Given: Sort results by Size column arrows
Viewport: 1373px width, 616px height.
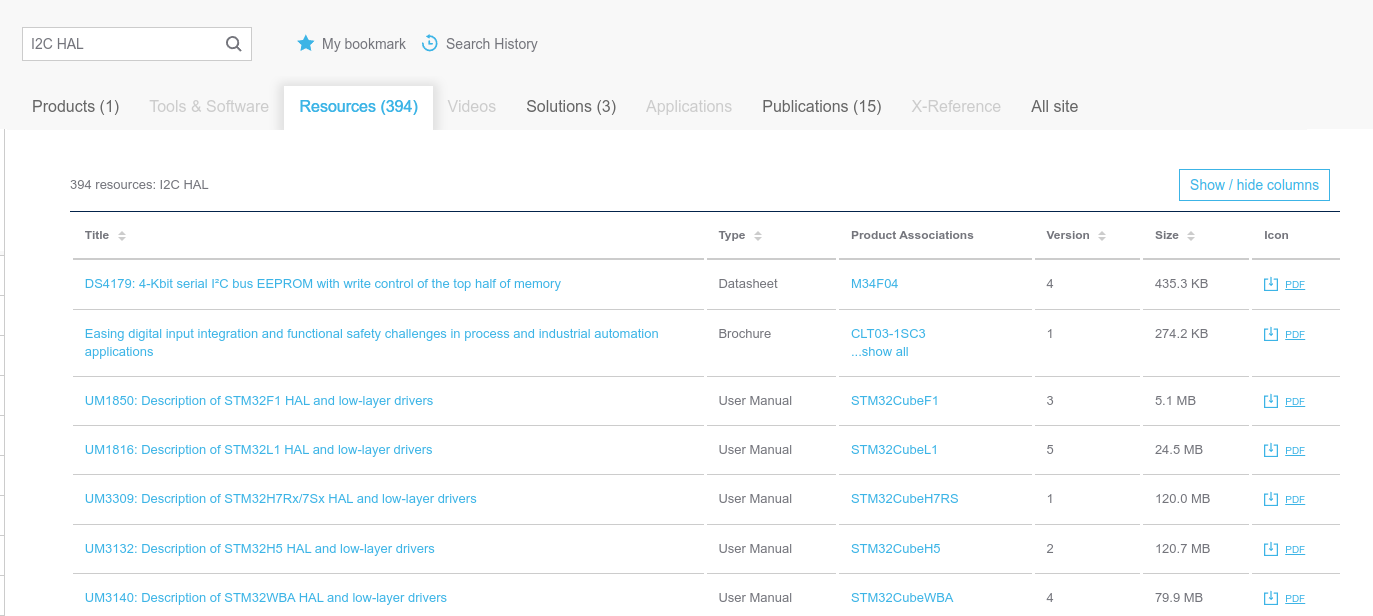Looking at the screenshot, I should [1191, 236].
